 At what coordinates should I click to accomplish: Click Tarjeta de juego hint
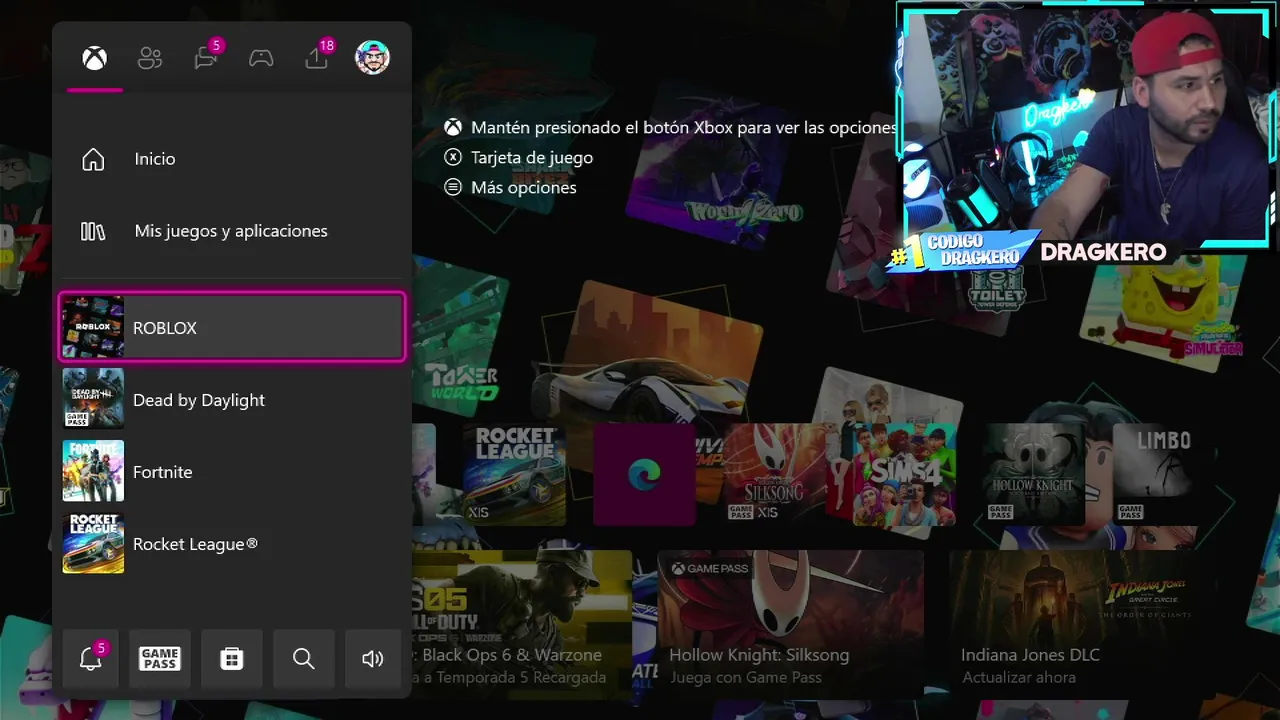click(519, 157)
